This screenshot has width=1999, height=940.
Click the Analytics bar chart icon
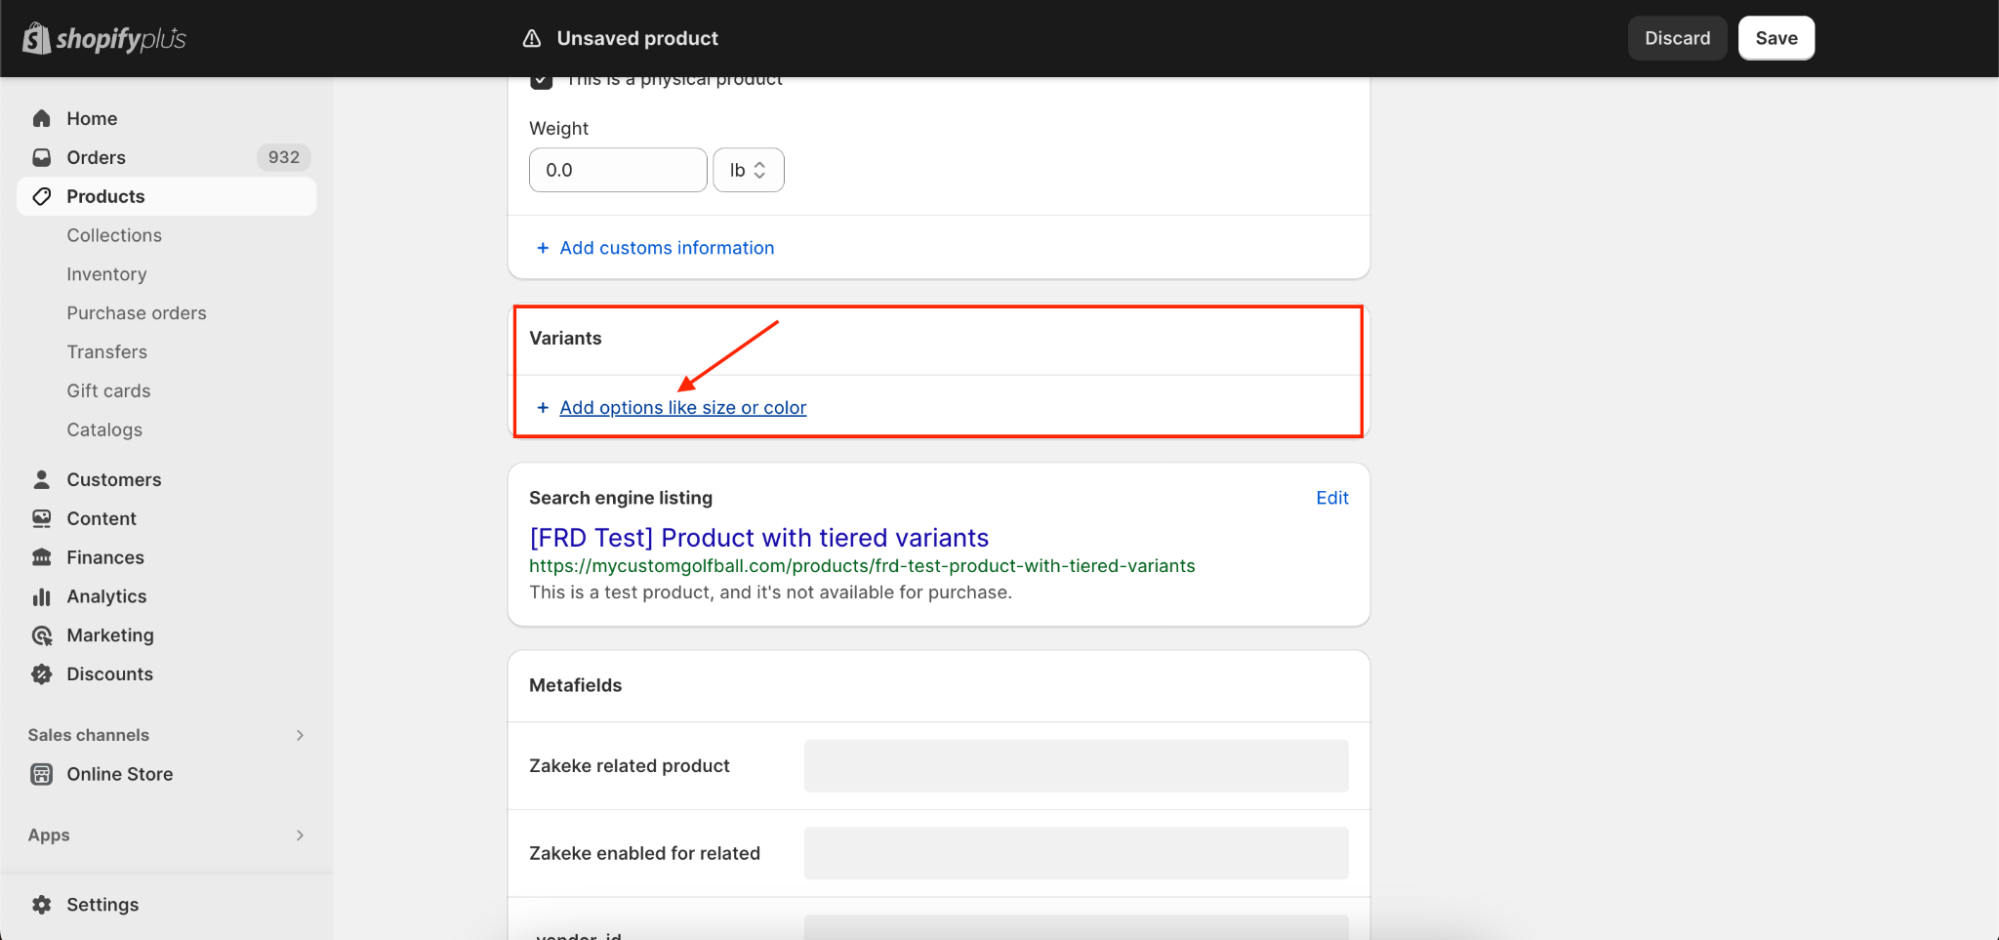point(41,596)
